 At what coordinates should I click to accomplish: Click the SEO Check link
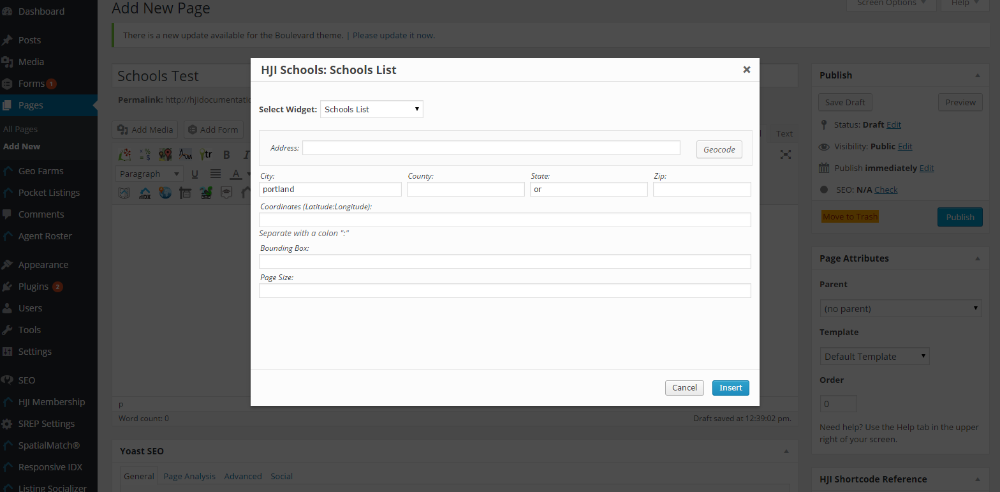[x=886, y=190]
